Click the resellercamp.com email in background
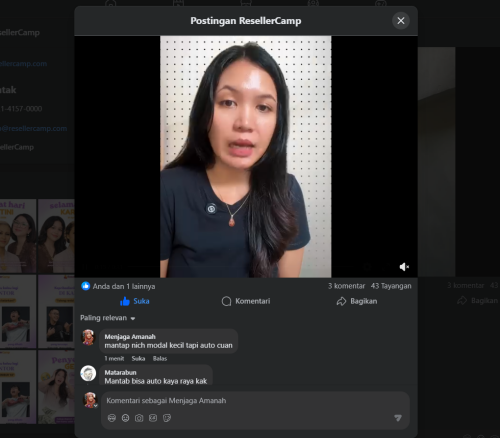This screenshot has height=438, width=500. [33, 128]
